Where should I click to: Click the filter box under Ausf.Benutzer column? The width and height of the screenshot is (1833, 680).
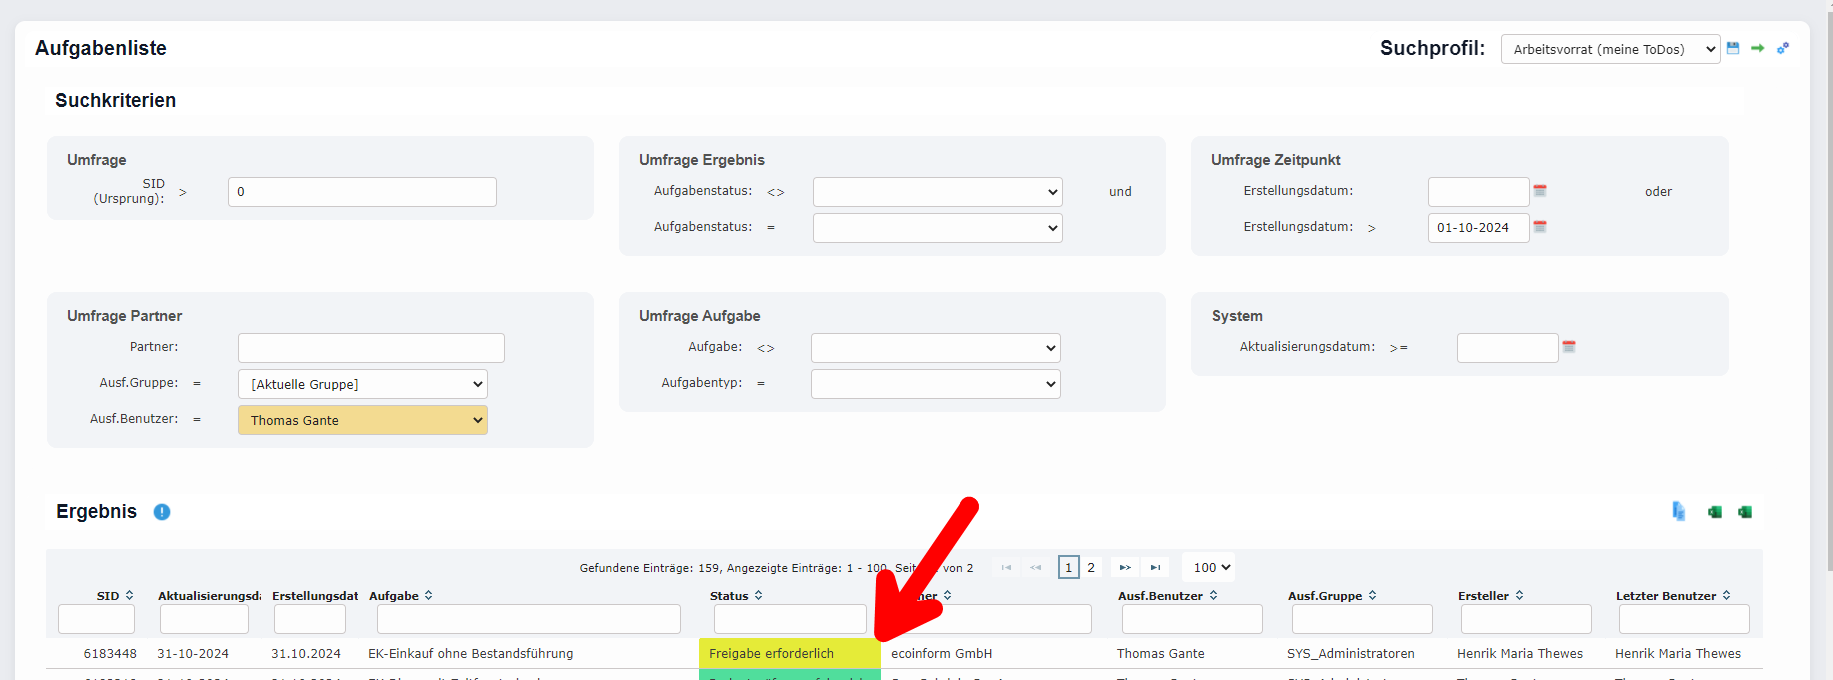point(1192,619)
